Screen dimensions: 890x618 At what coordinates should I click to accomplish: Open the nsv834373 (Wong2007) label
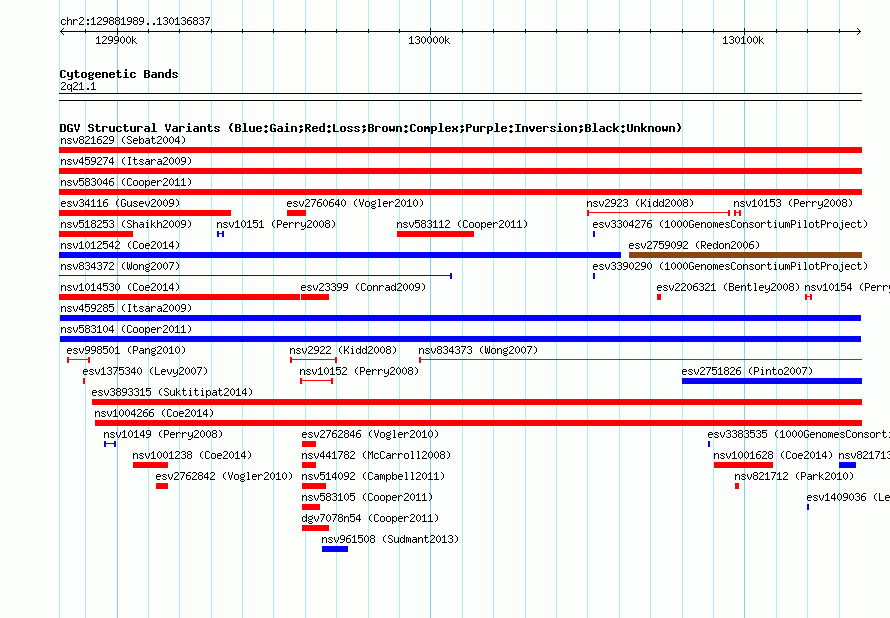(x=478, y=350)
